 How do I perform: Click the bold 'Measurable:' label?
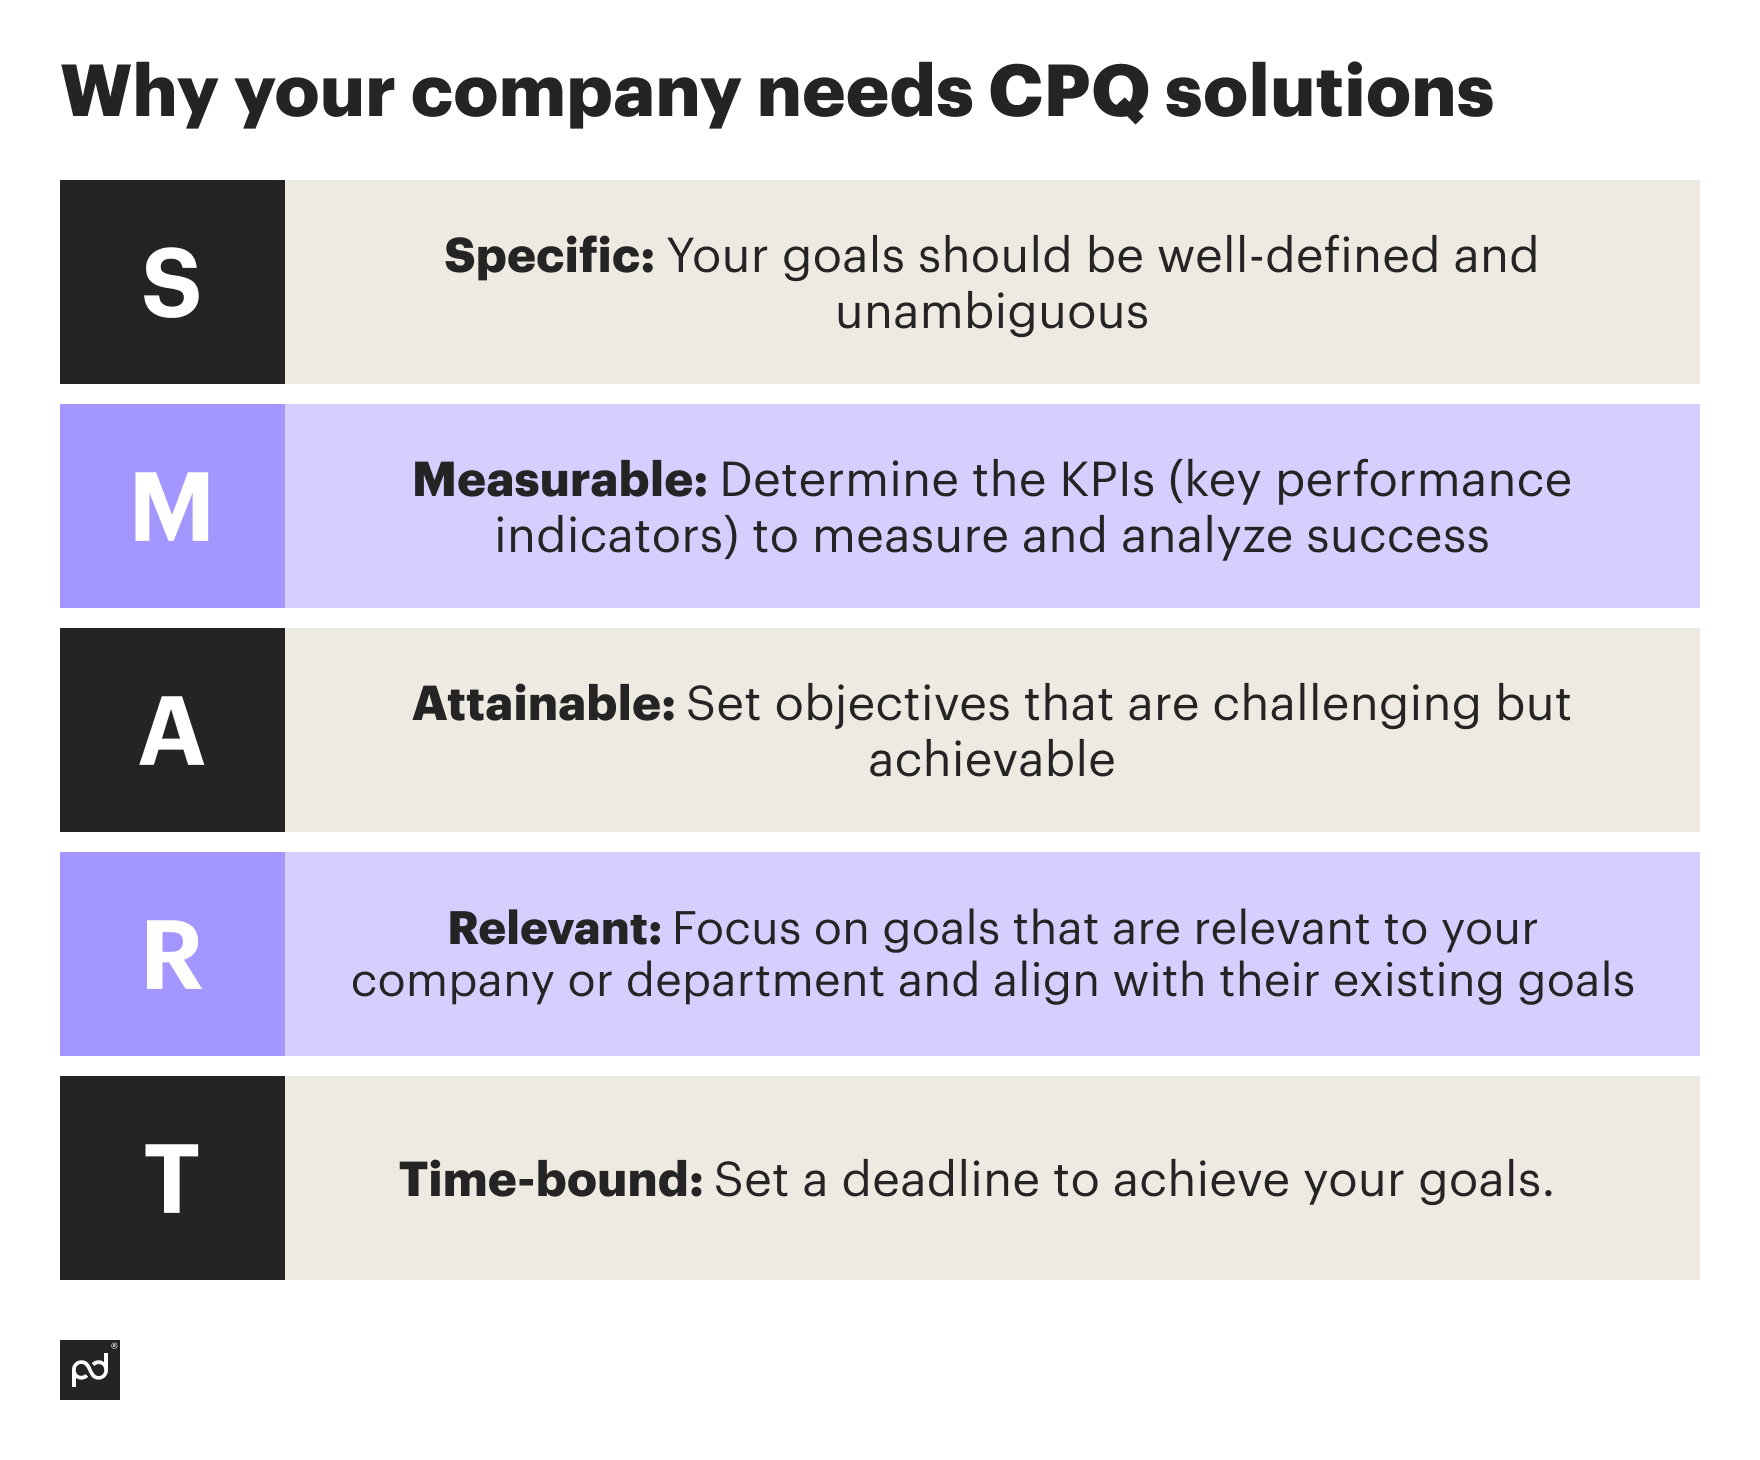(x=560, y=480)
